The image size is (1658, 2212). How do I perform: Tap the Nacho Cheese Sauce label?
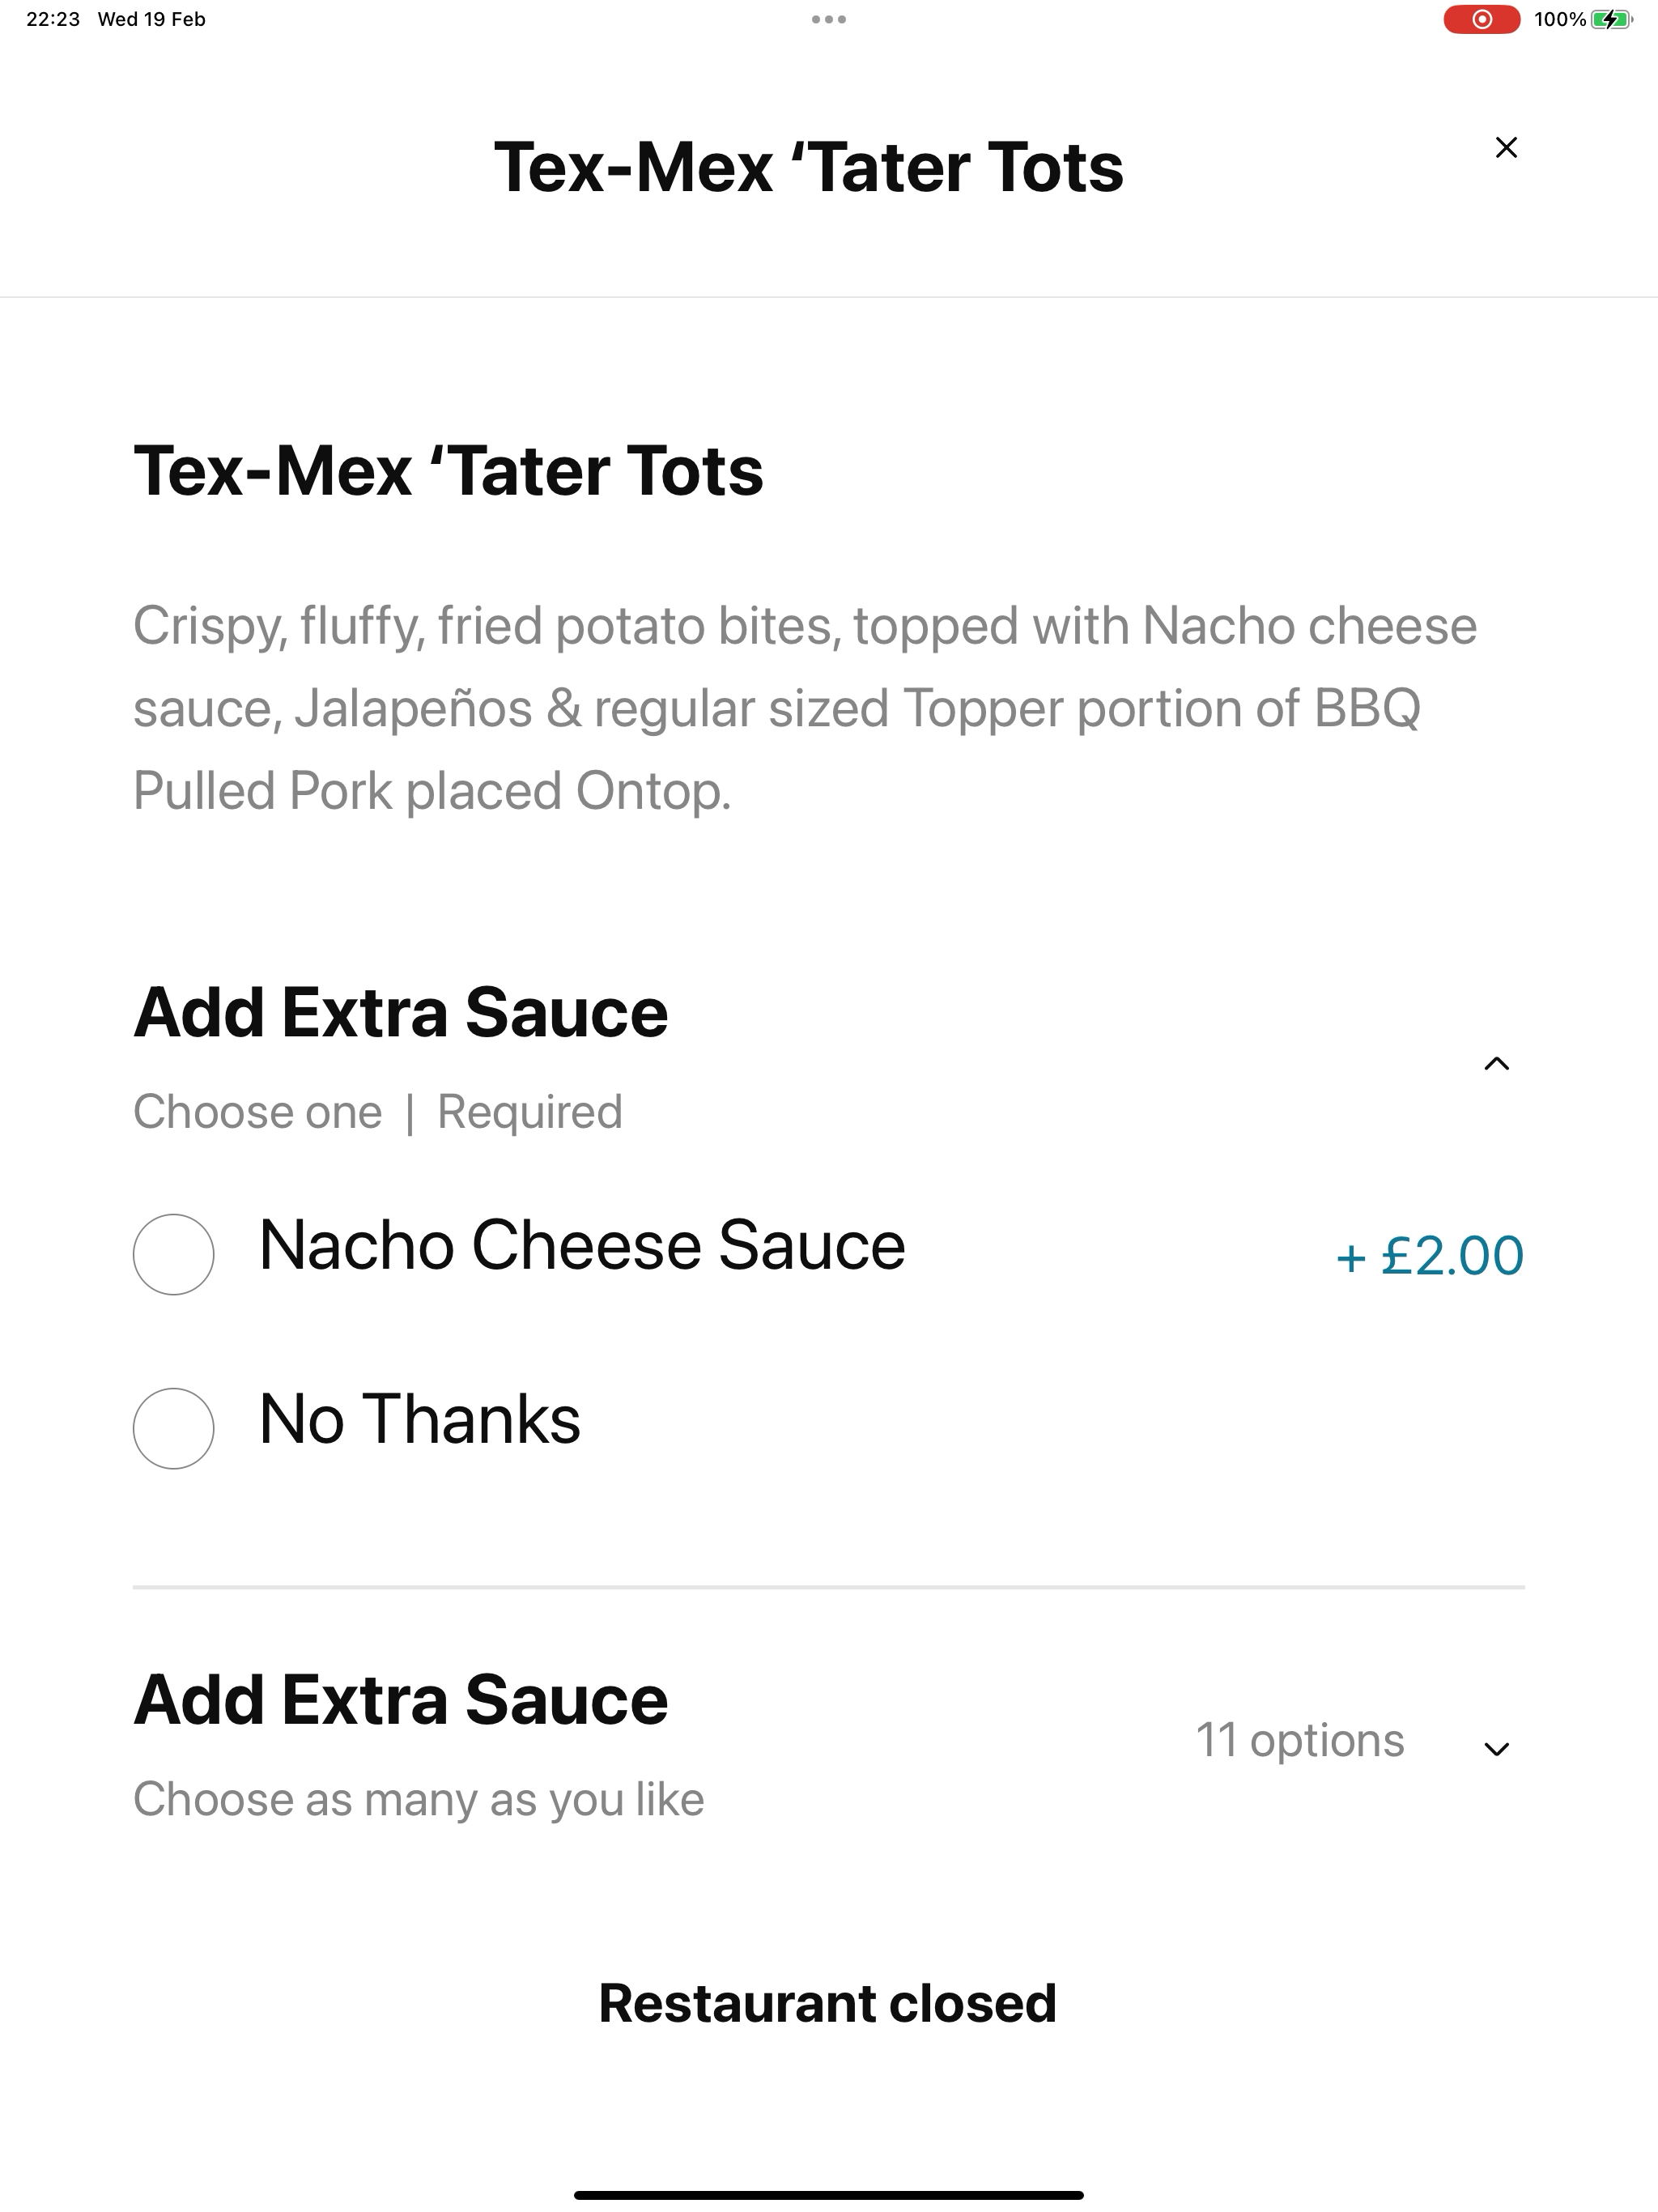click(582, 1246)
